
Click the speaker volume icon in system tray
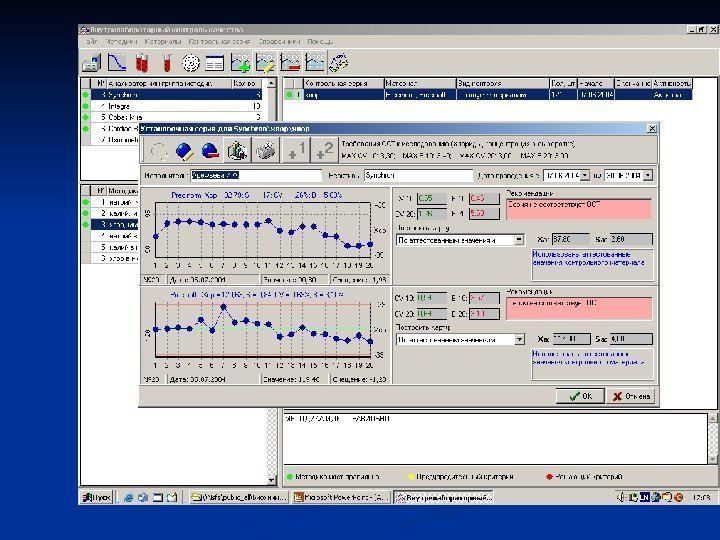[621, 497]
